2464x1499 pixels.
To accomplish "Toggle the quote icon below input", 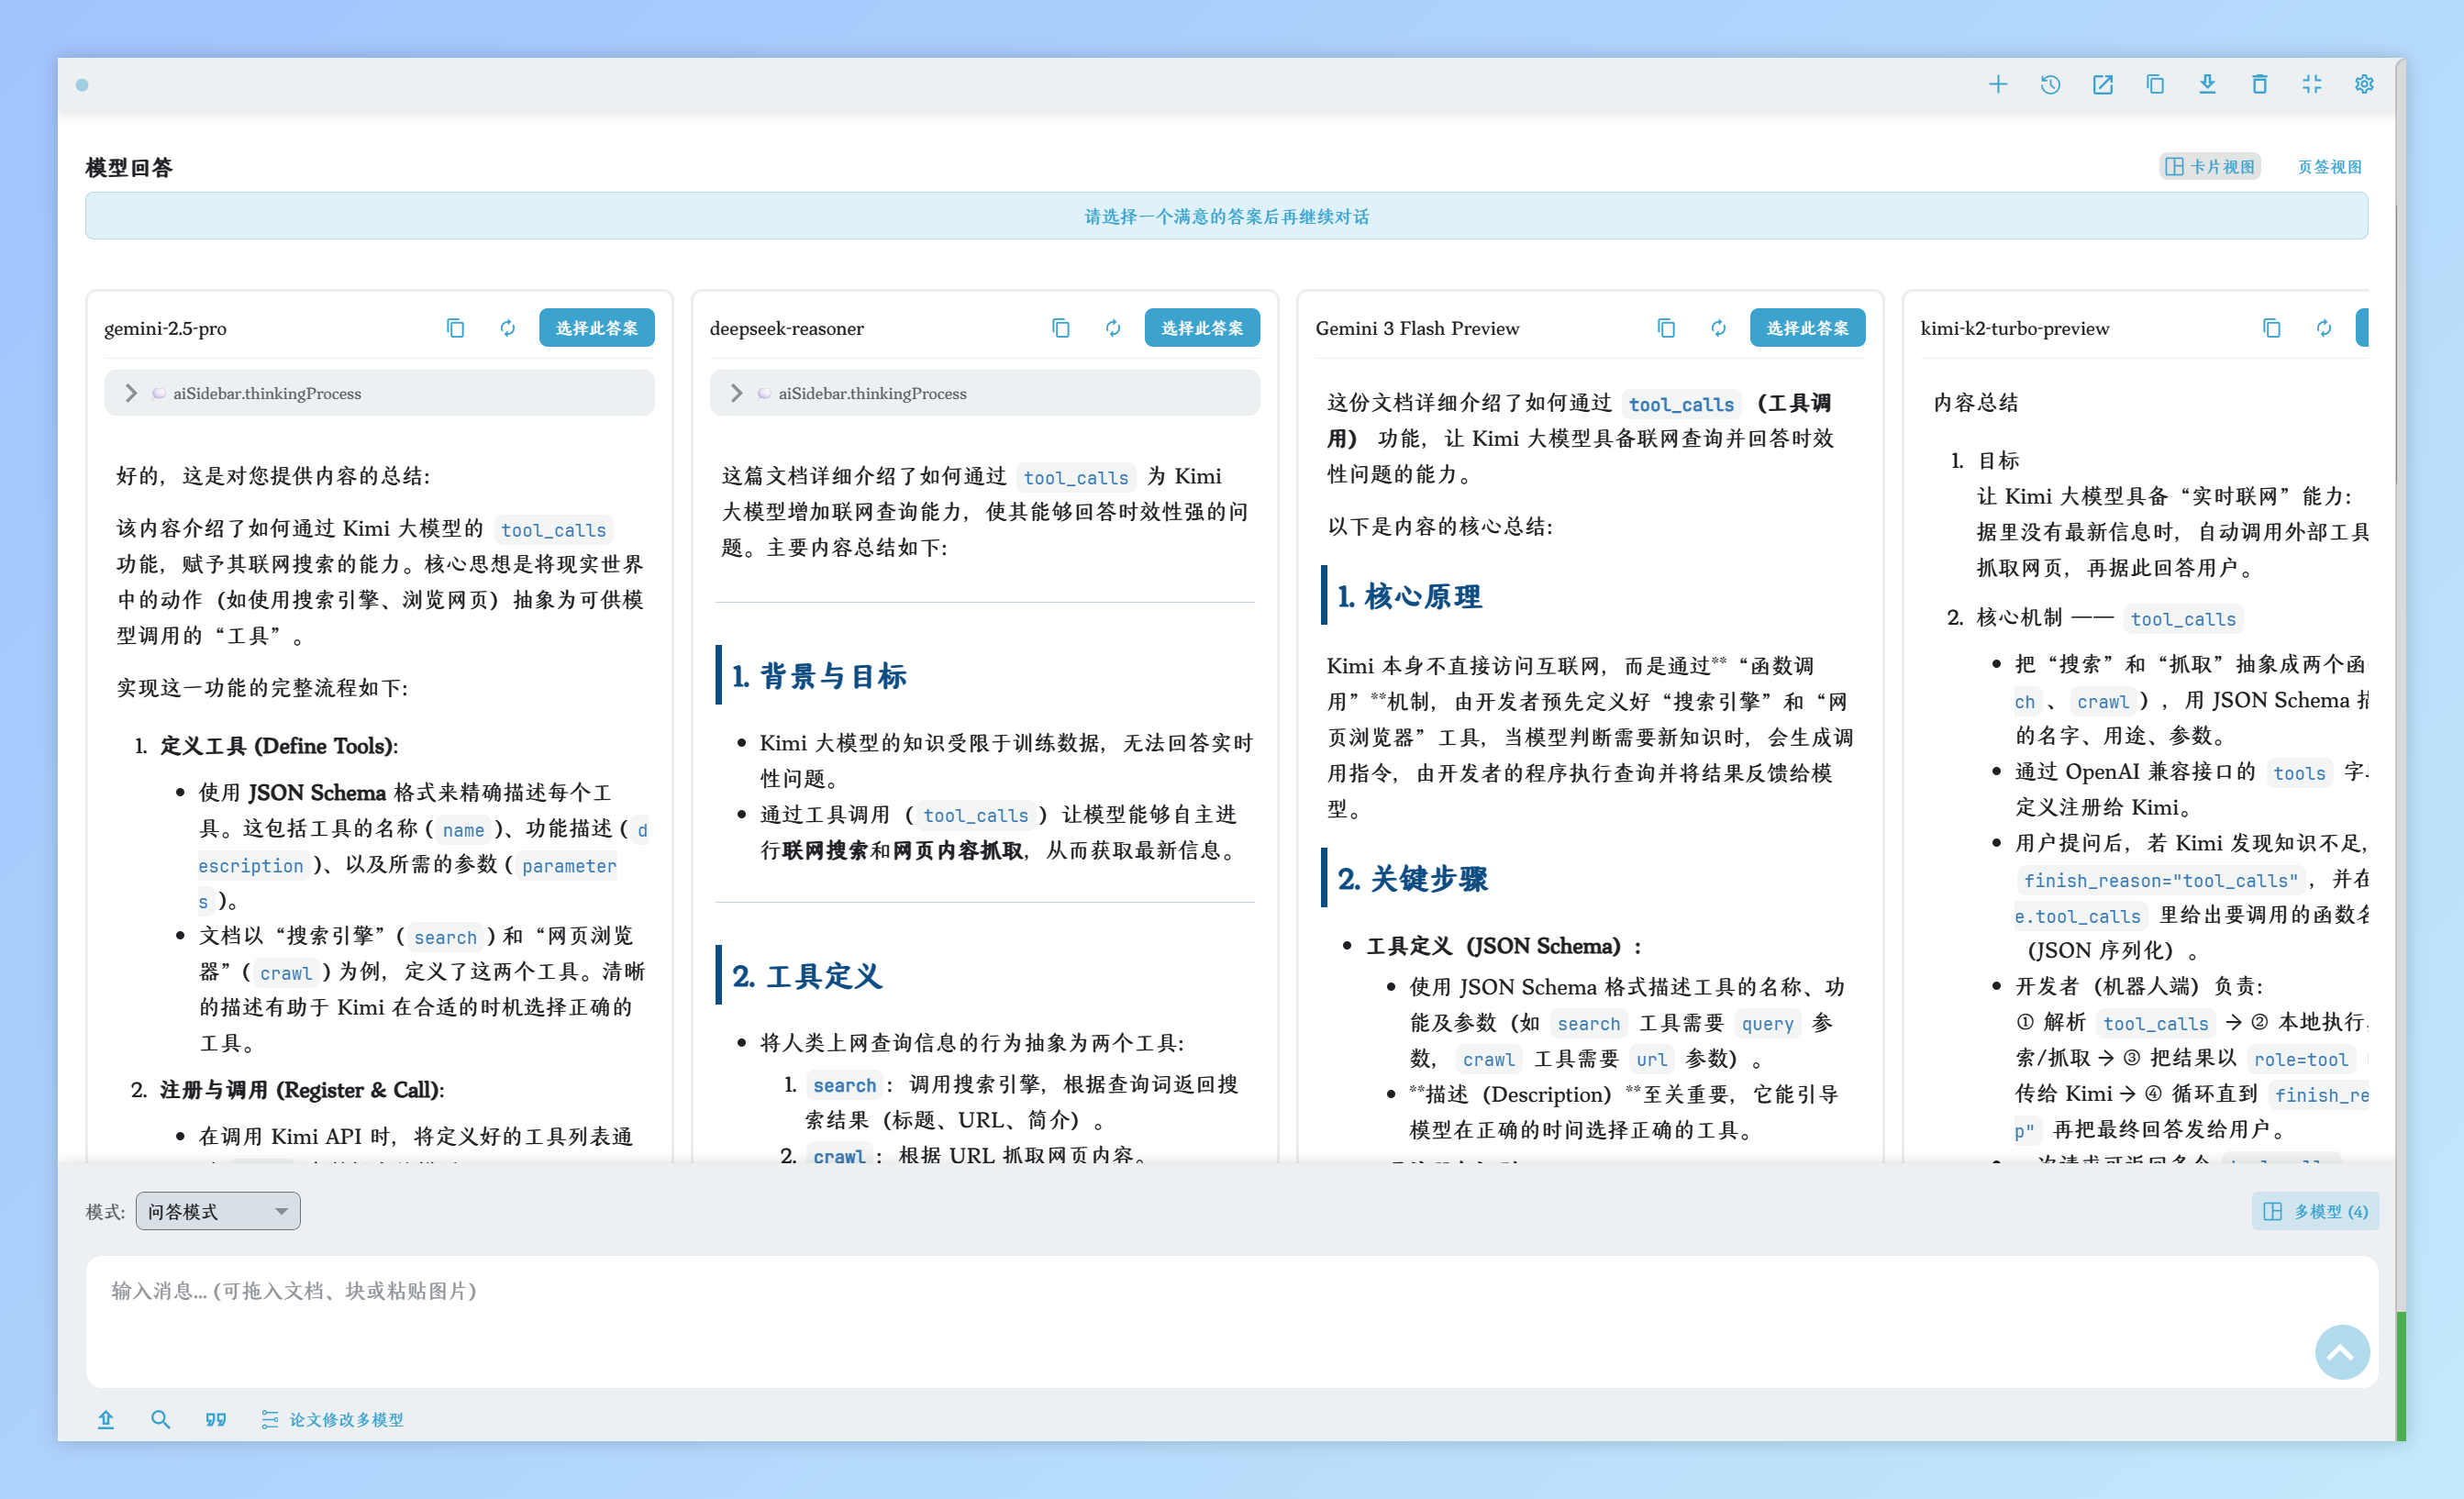I will pos(216,1419).
